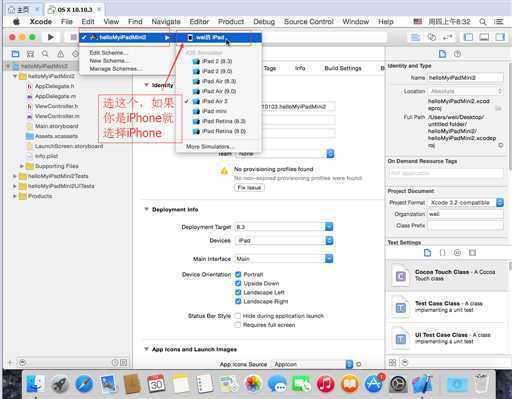Expand the Products folder
Viewport: 512px width, 399px height.
[x=15, y=196]
